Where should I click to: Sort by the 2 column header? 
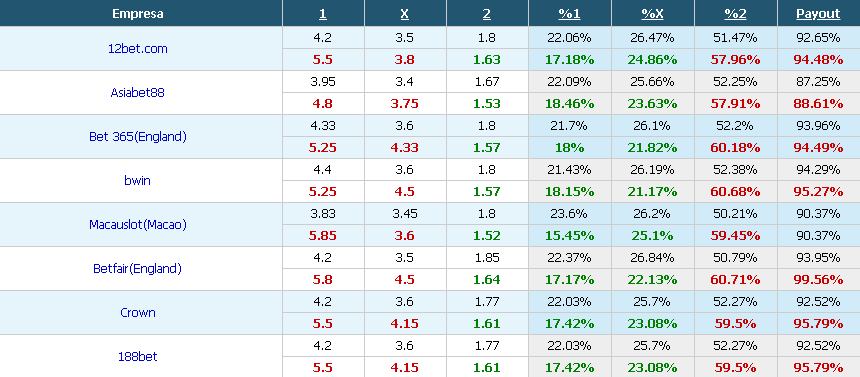(486, 14)
